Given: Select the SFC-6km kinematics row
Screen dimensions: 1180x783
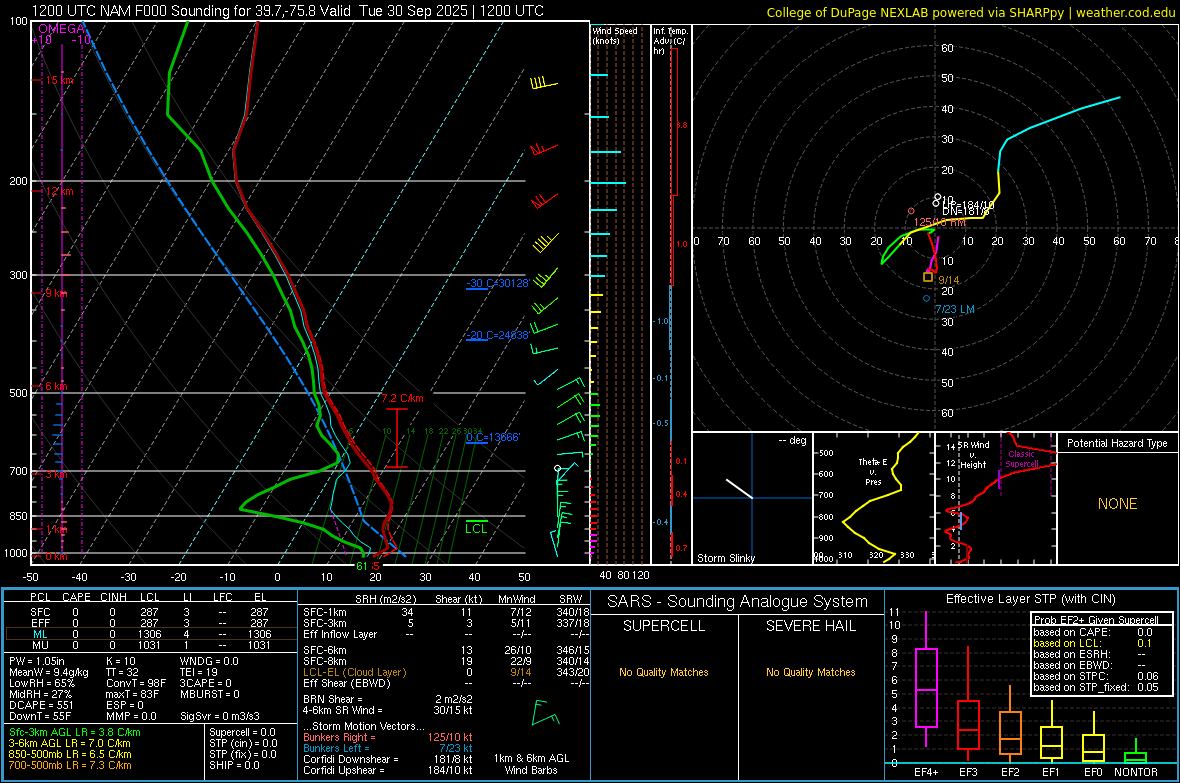Looking at the screenshot, I should tap(446, 650).
